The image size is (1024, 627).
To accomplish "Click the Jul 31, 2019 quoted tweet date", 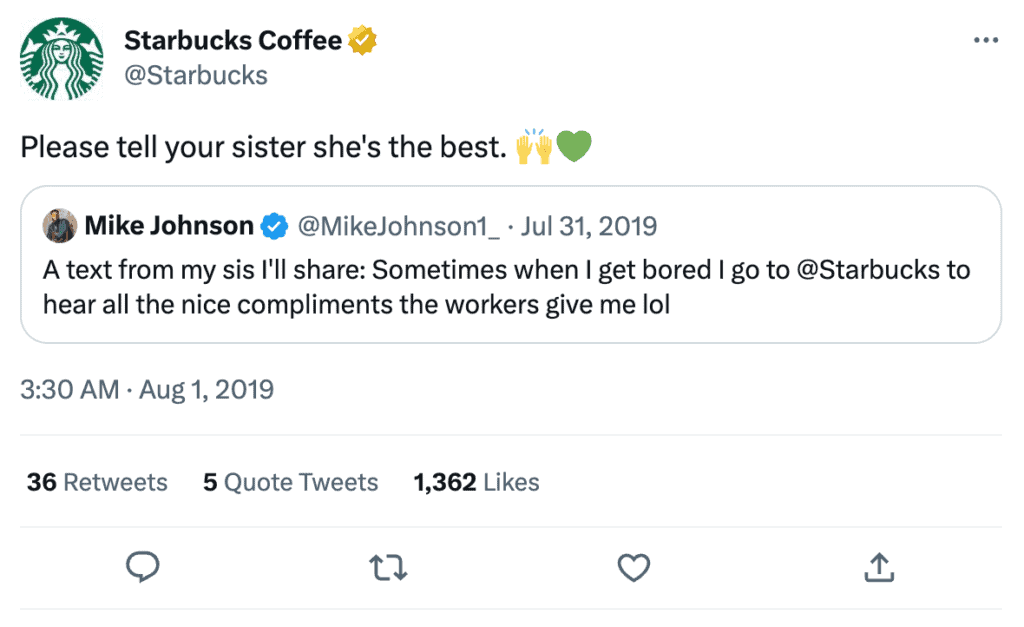I will click(589, 226).
